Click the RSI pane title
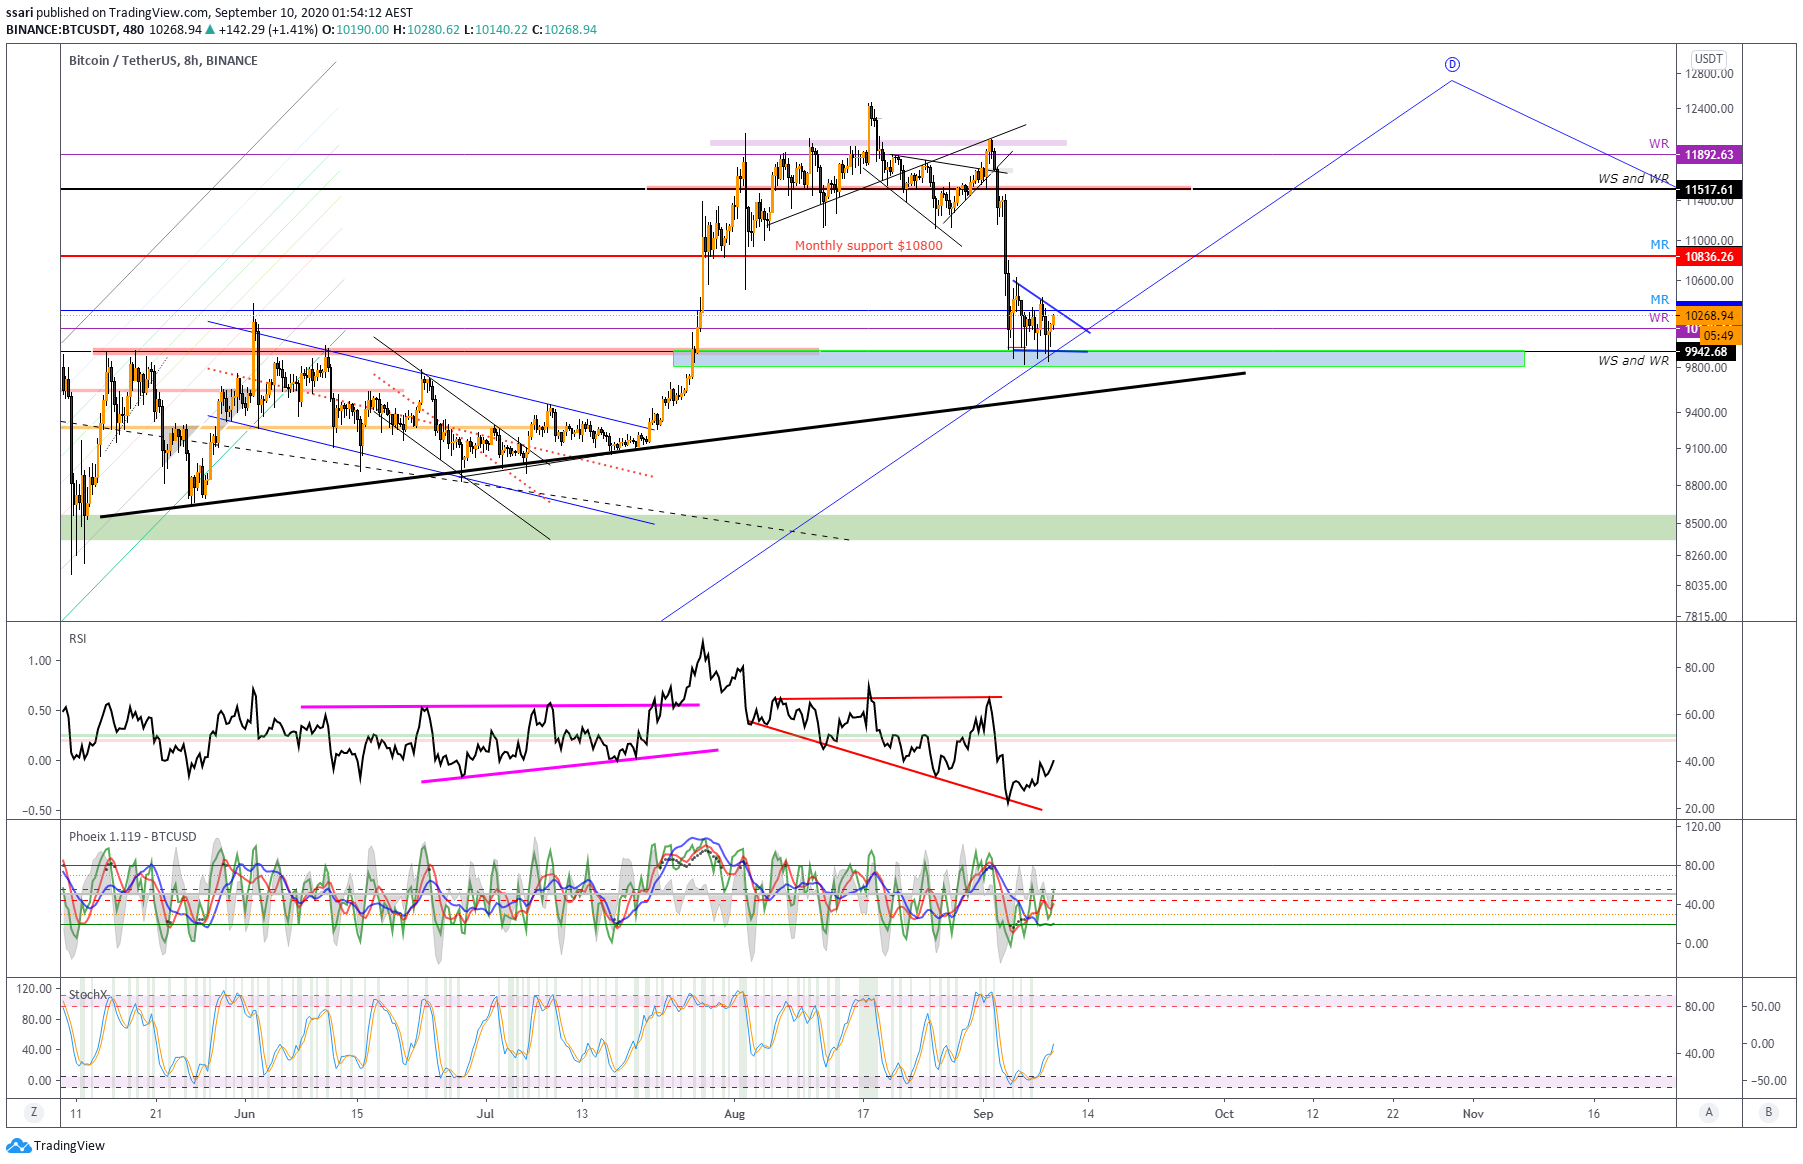1803x1164 pixels. pyautogui.click(x=78, y=639)
